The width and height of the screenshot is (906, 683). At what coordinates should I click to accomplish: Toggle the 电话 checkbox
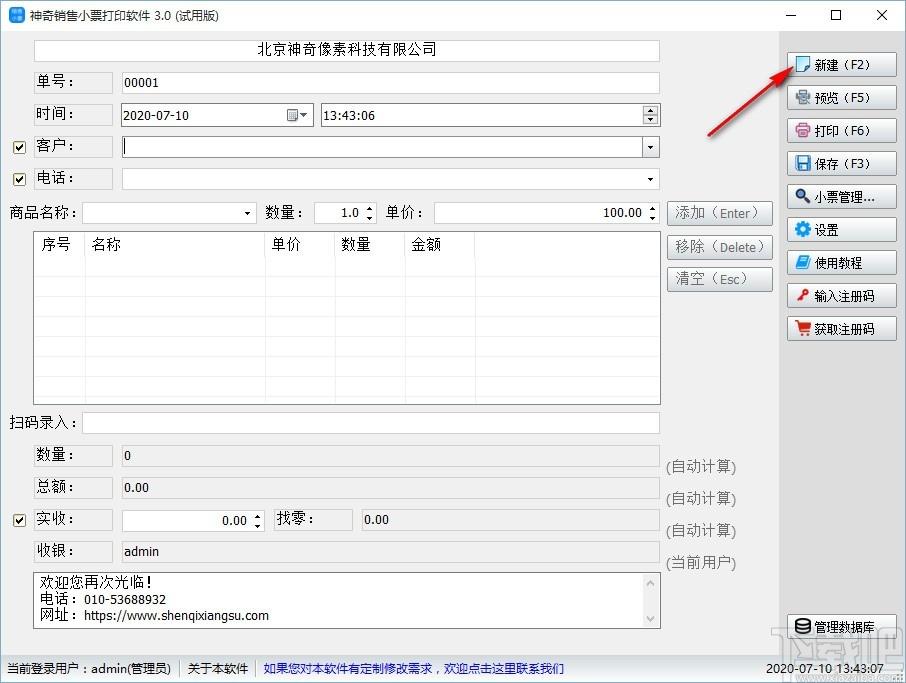19,179
